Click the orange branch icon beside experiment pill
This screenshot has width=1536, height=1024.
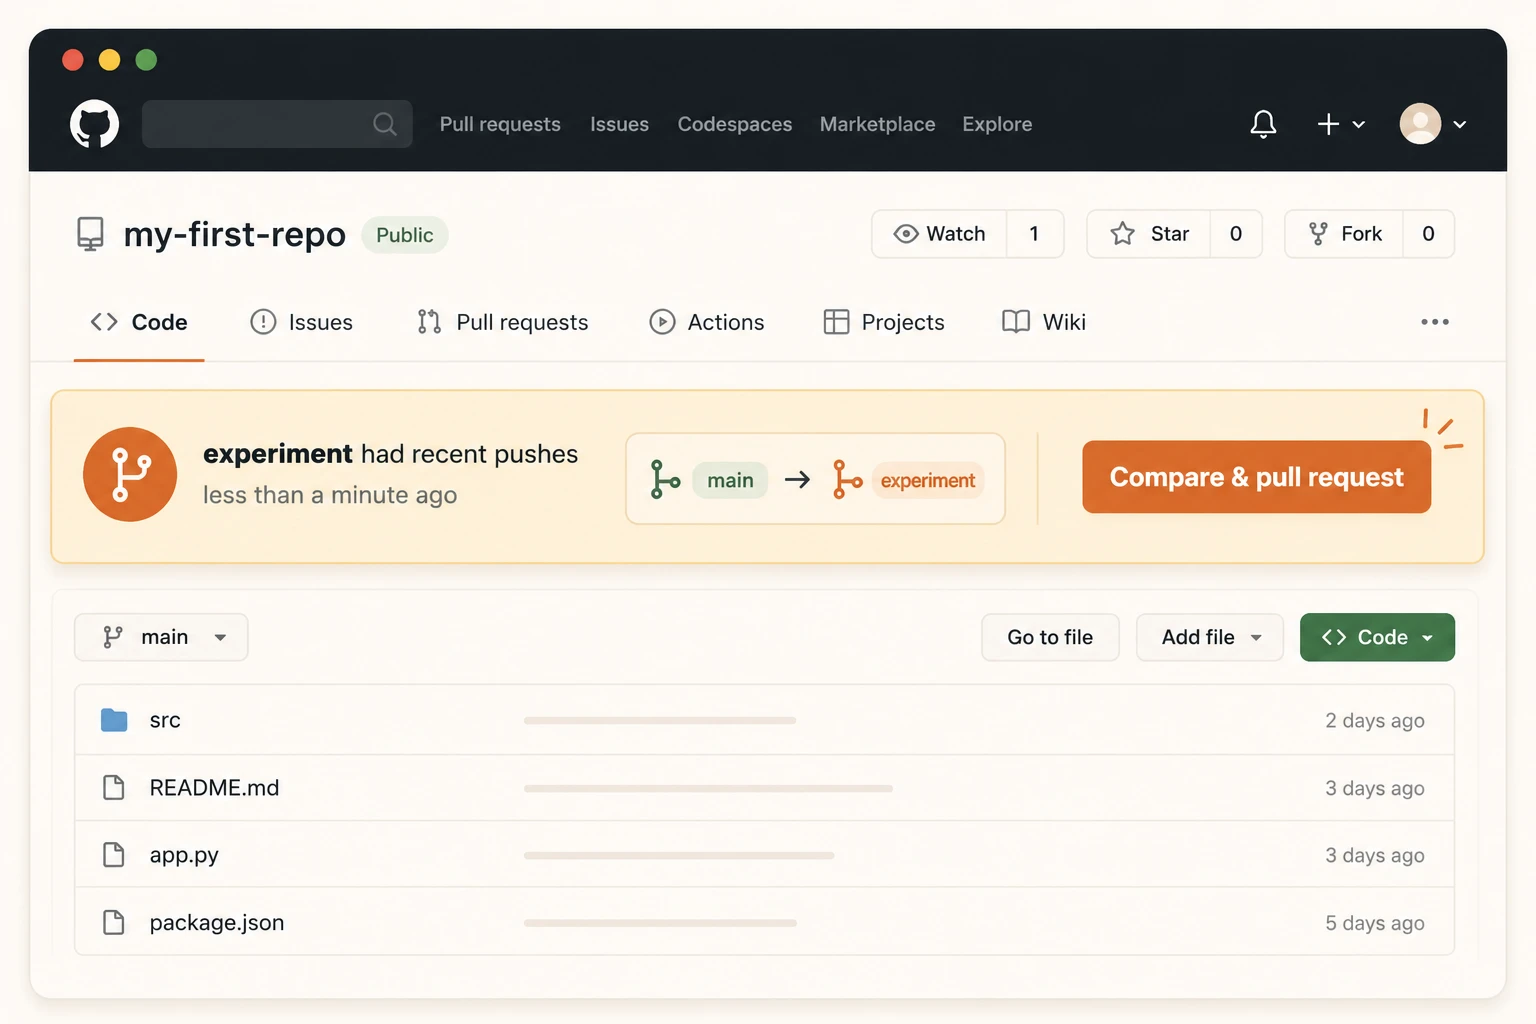pos(847,480)
